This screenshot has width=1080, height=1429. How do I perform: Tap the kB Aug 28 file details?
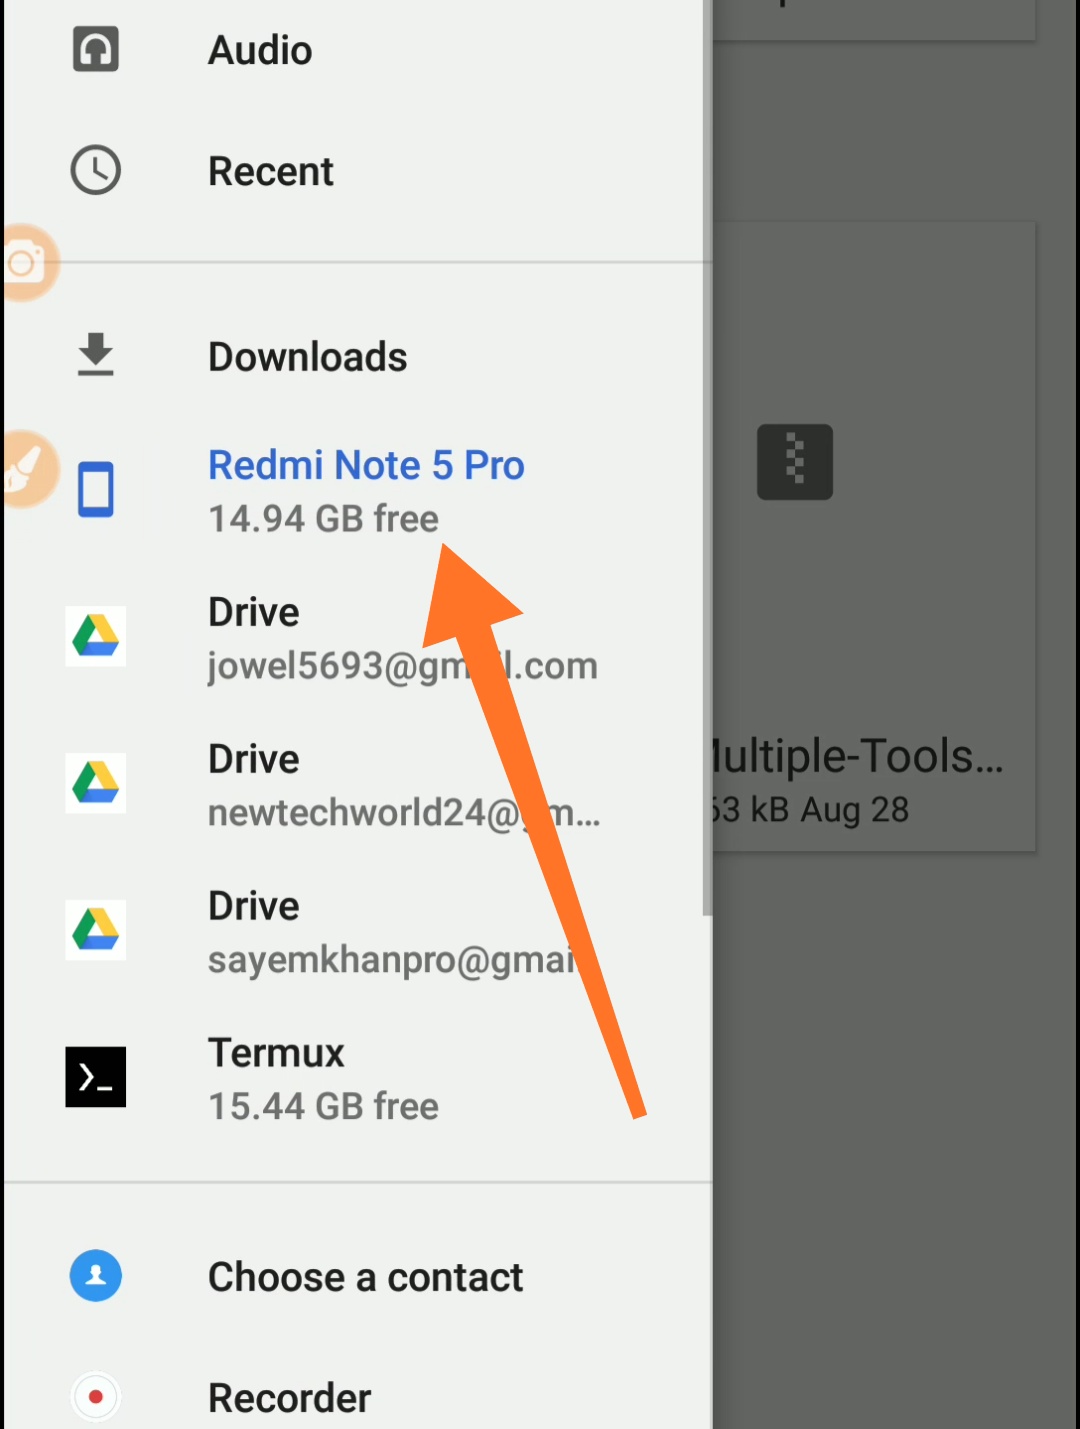tap(810, 809)
